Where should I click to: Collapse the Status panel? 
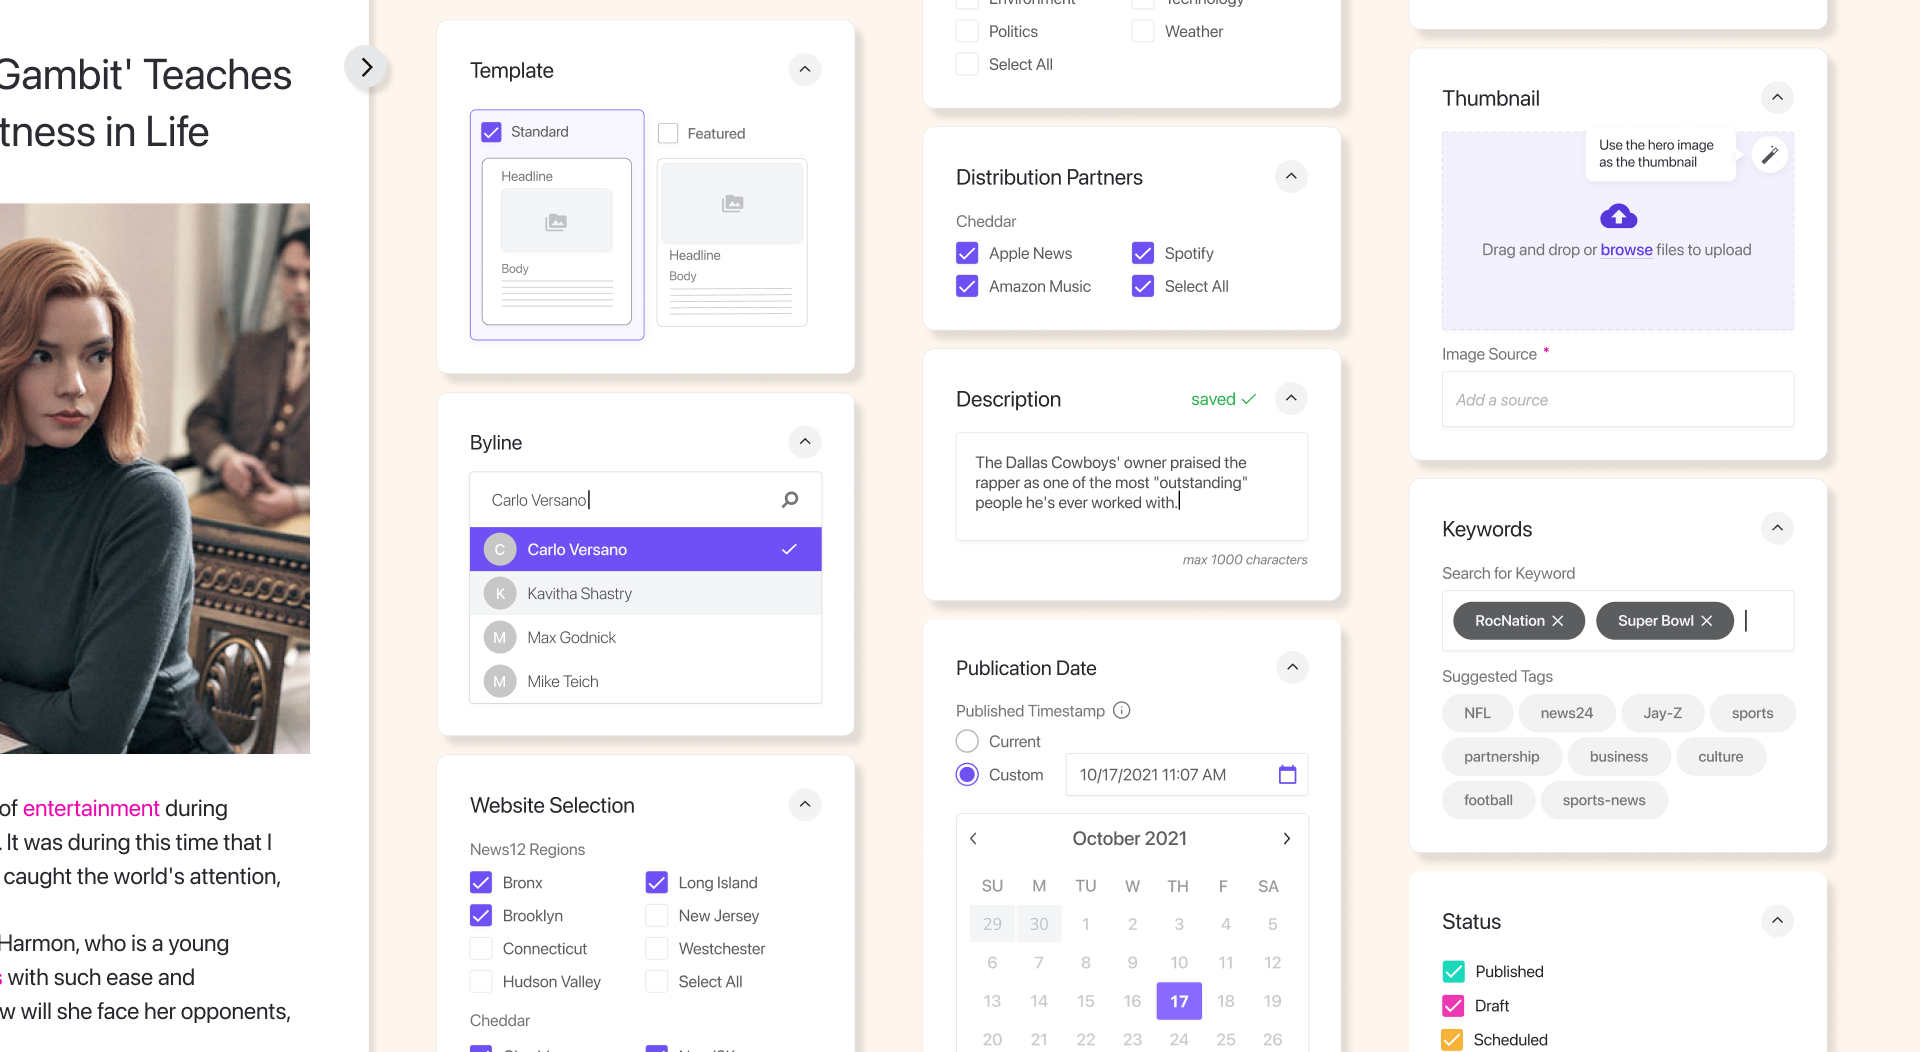click(x=1777, y=921)
